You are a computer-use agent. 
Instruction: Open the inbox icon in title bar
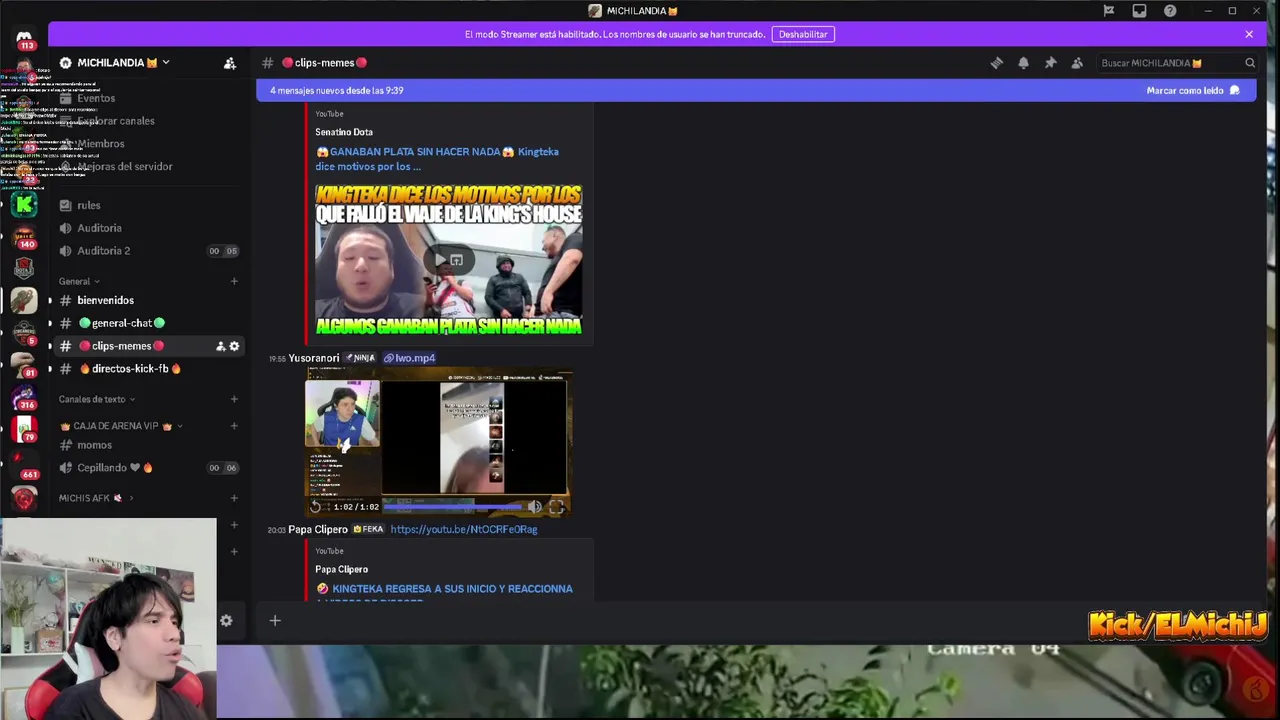1139,11
